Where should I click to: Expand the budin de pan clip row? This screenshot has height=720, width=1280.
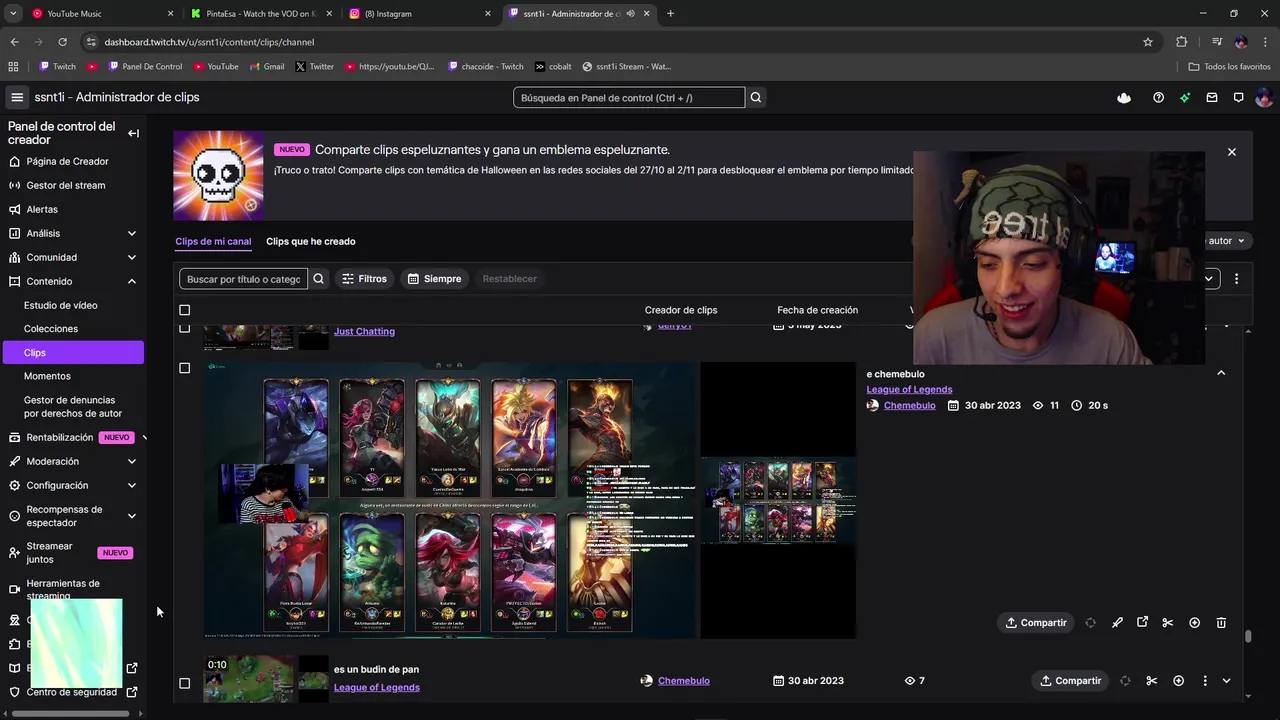pos(1227,681)
